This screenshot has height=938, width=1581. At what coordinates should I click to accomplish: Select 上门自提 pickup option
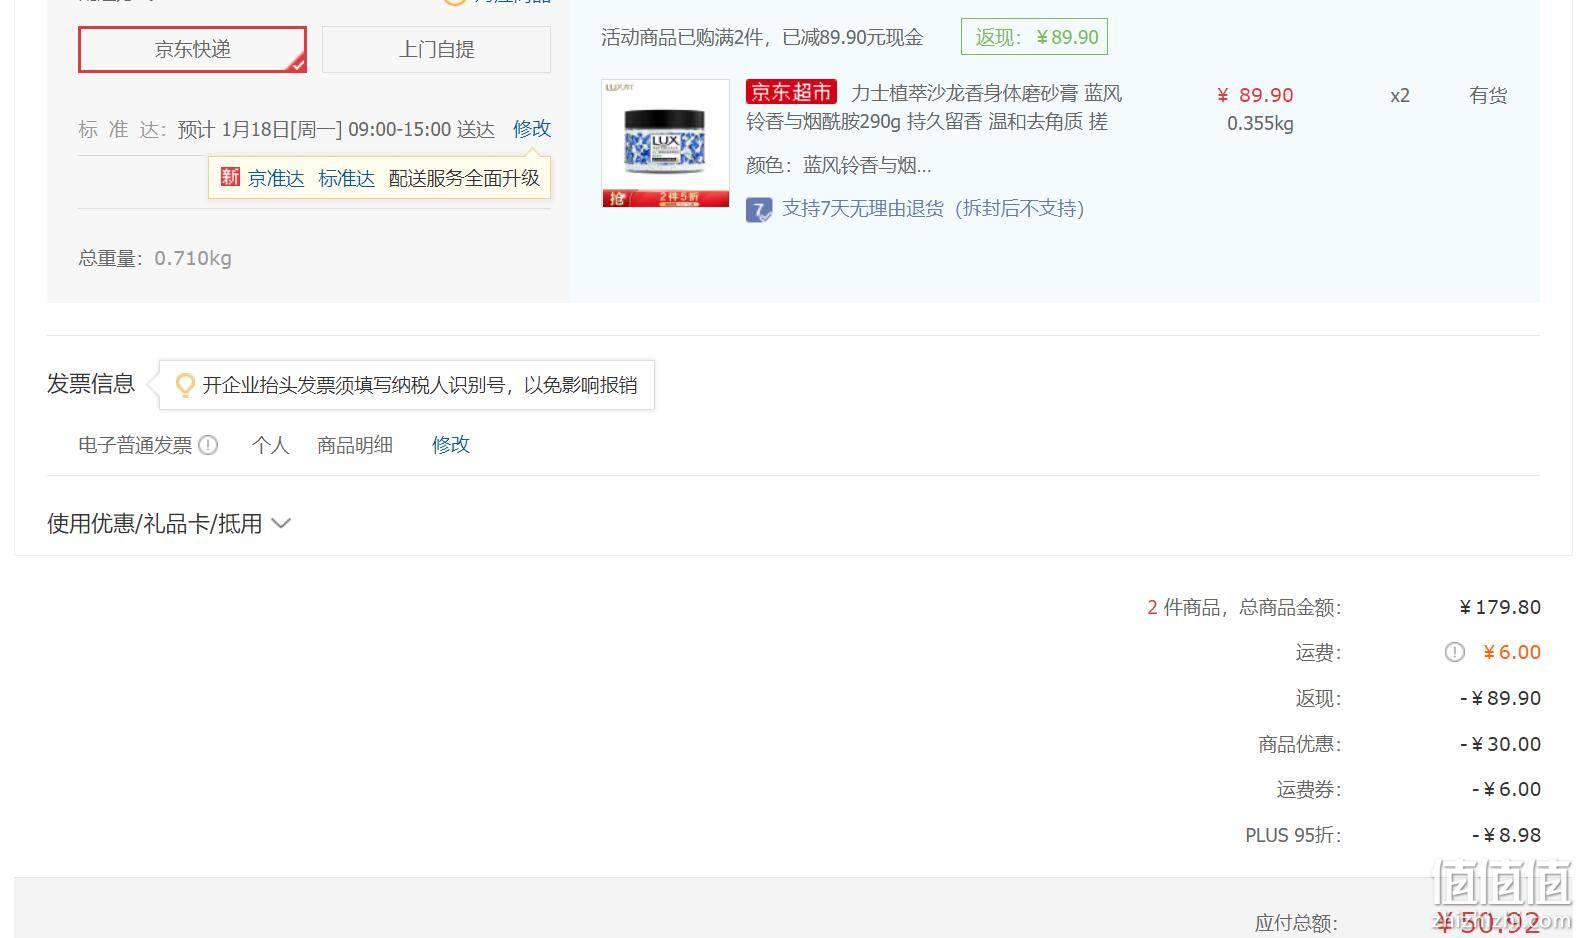click(x=436, y=49)
